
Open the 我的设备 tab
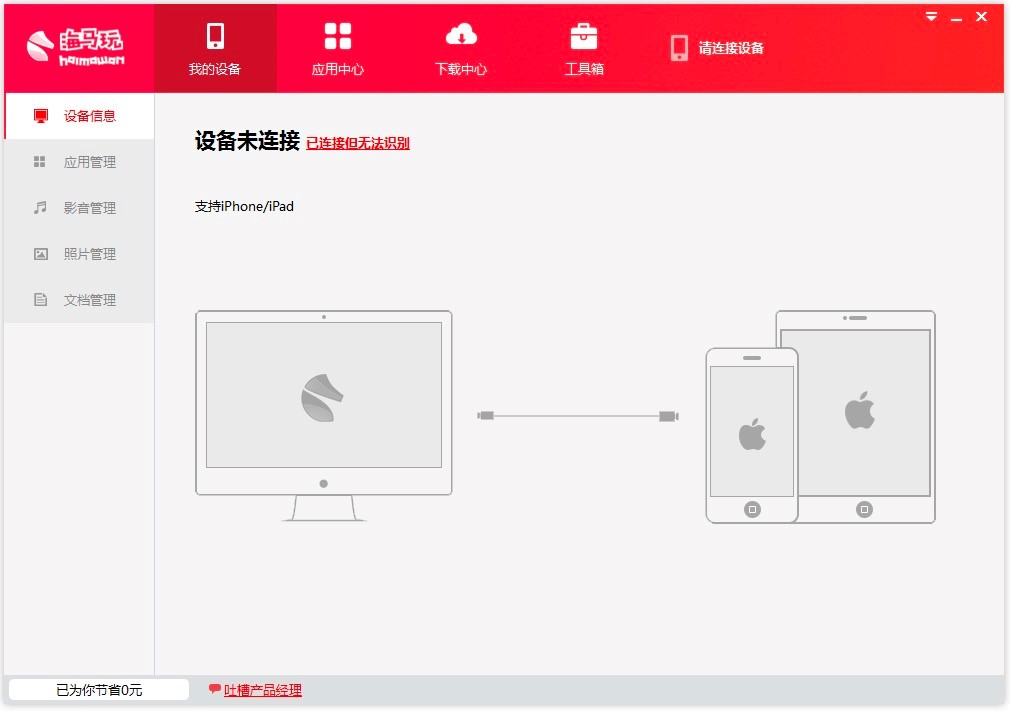click(x=215, y=48)
